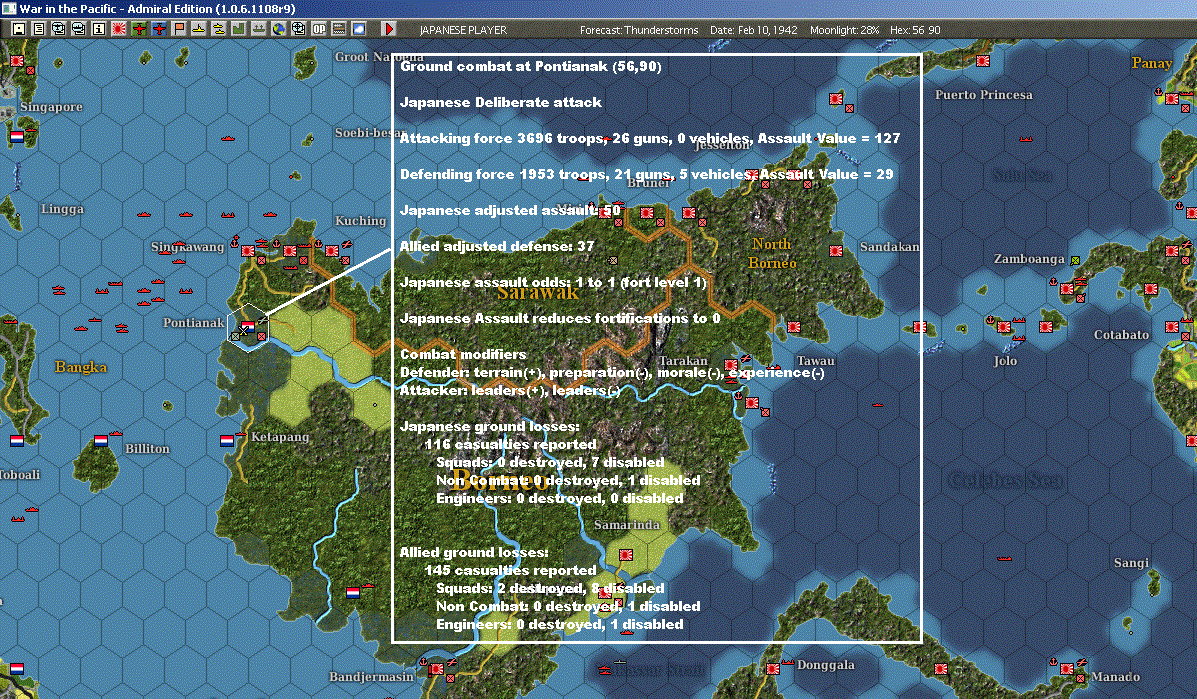
Task: Click the 'Singkawang' map label
Action: (x=188, y=246)
